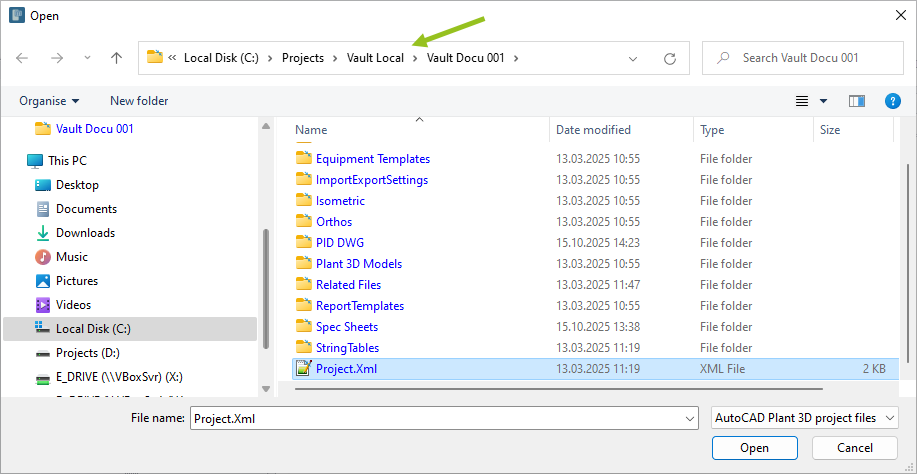Open Downloads in the navigation pane
Viewport: 917px width, 474px height.
85,233
